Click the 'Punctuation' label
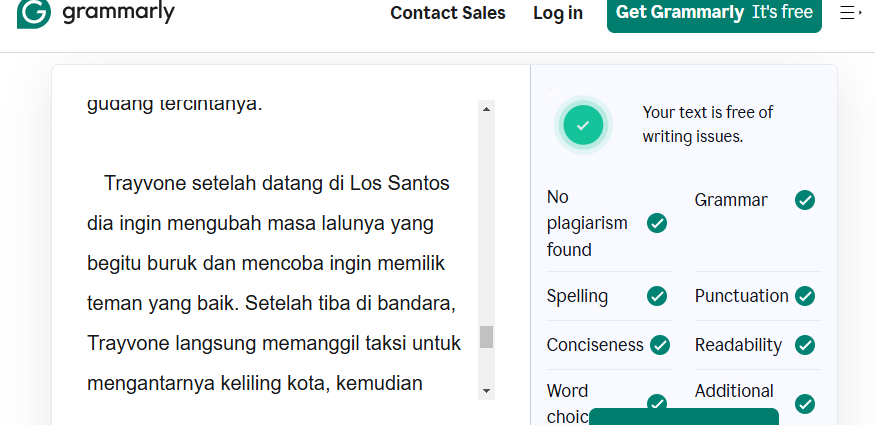Viewport: 875px width, 425px height. pyautogui.click(x=742, y=296)
